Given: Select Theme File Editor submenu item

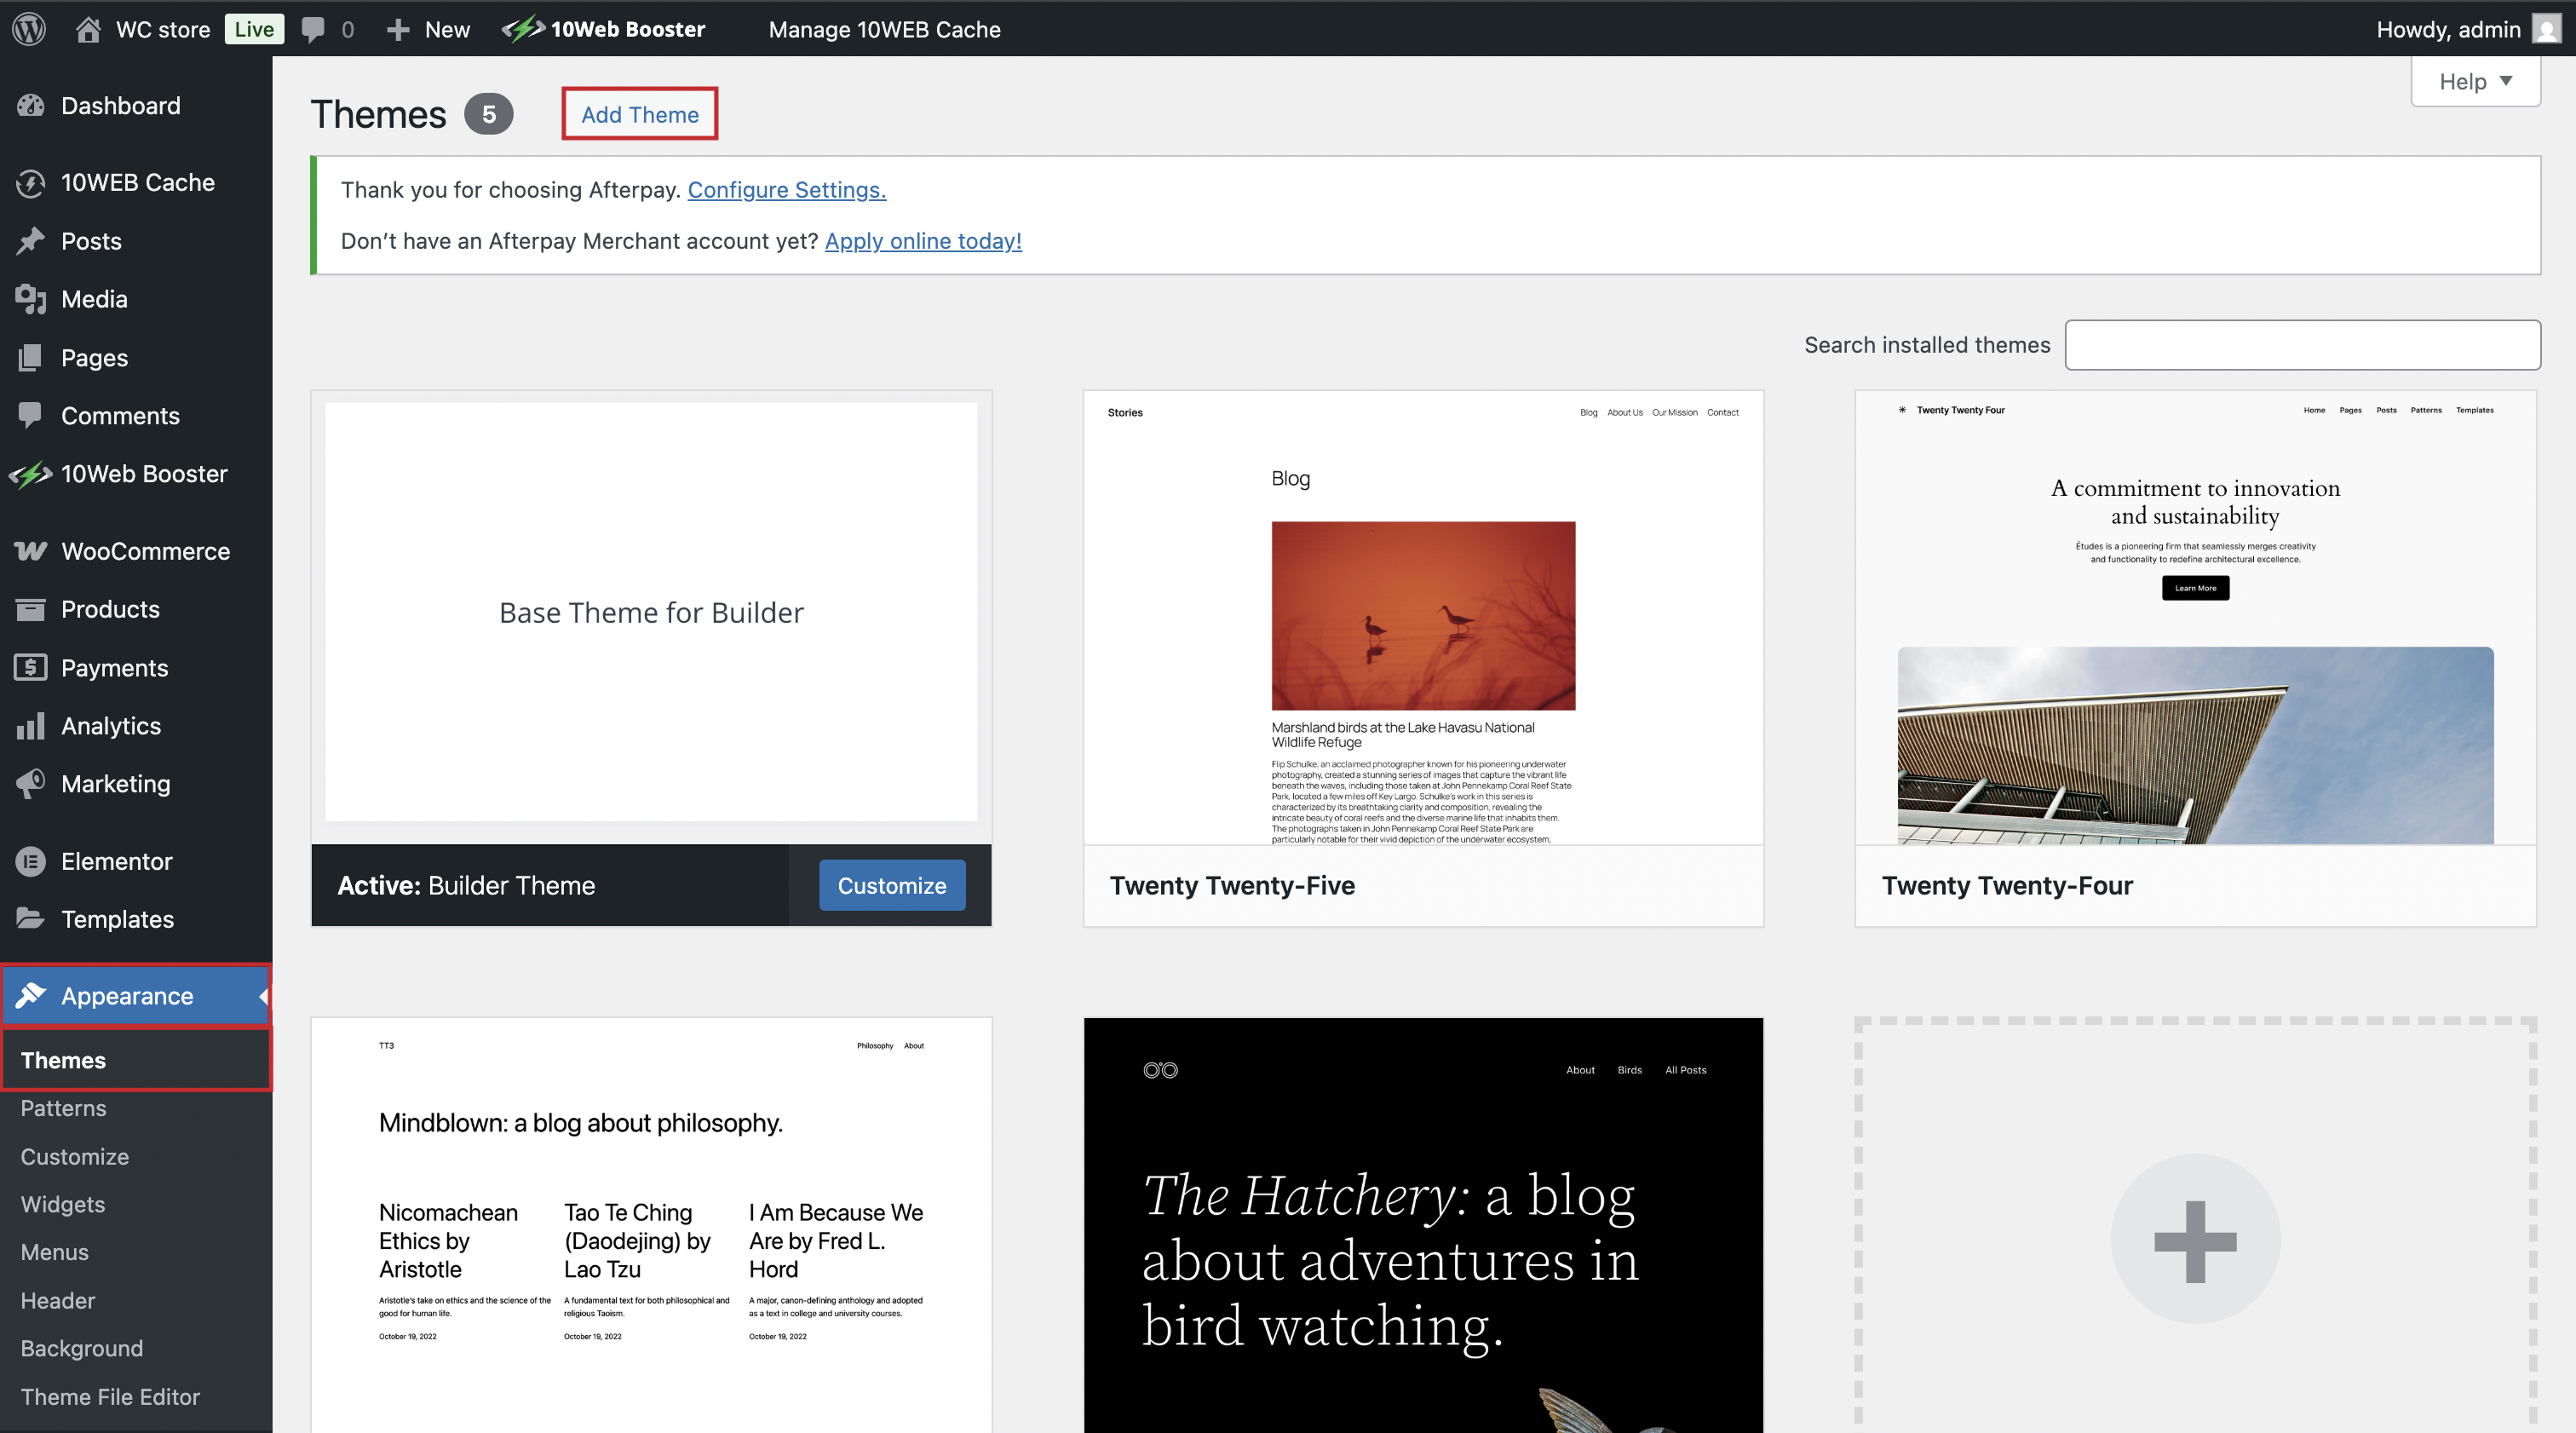Looking at the screenshot, I should coord(110,1397).
